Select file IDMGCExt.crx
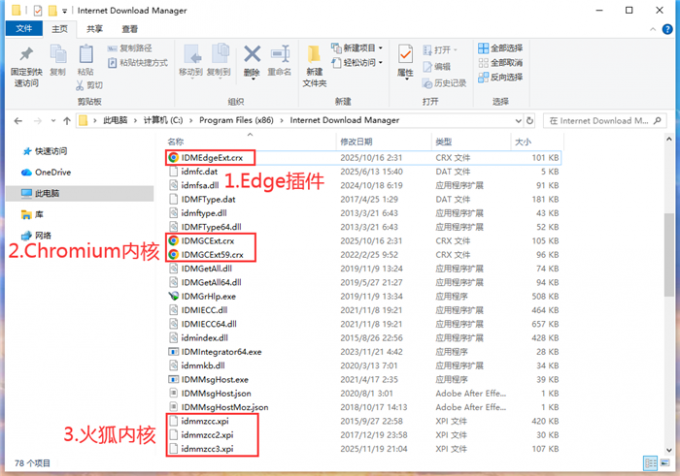This screenshot has width=680, height=476. tap(207, 241)
